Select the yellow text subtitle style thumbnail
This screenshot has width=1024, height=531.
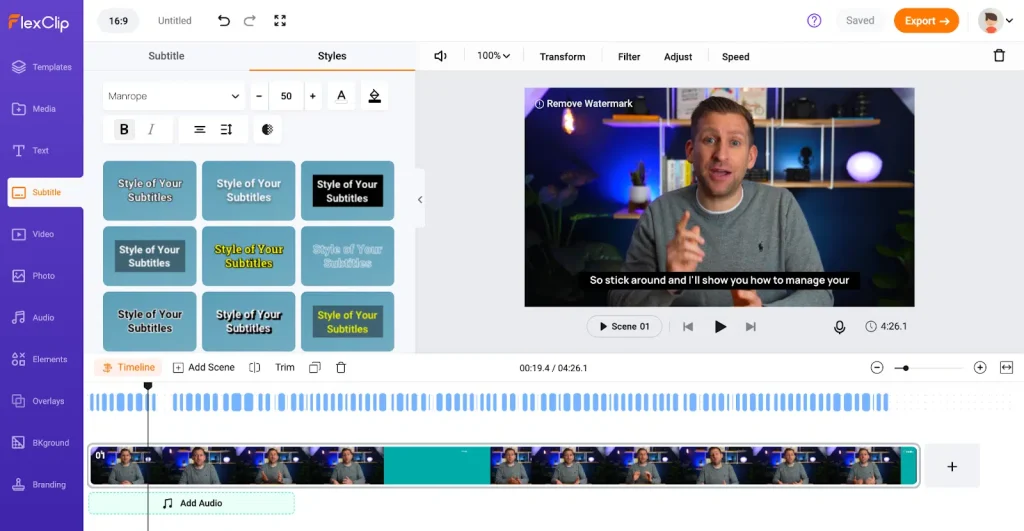(x=249, y=256)
